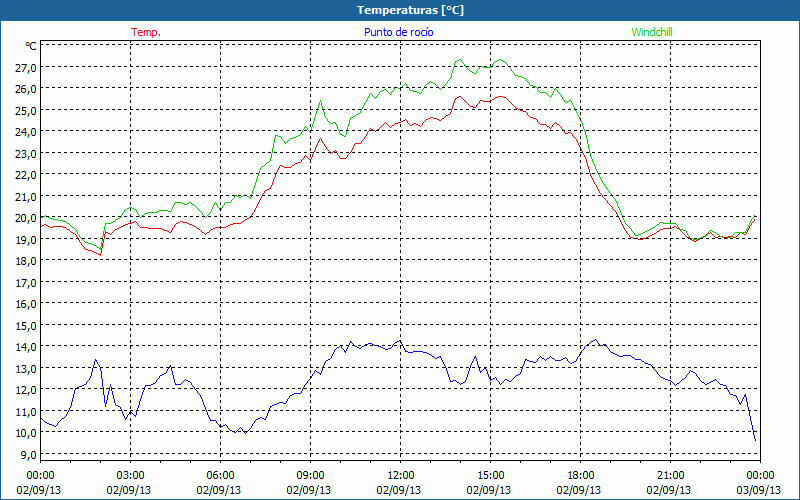Click the 20,0 y-axis value
The height and width of the screenshot is (500, 800).
click(27, 218)
